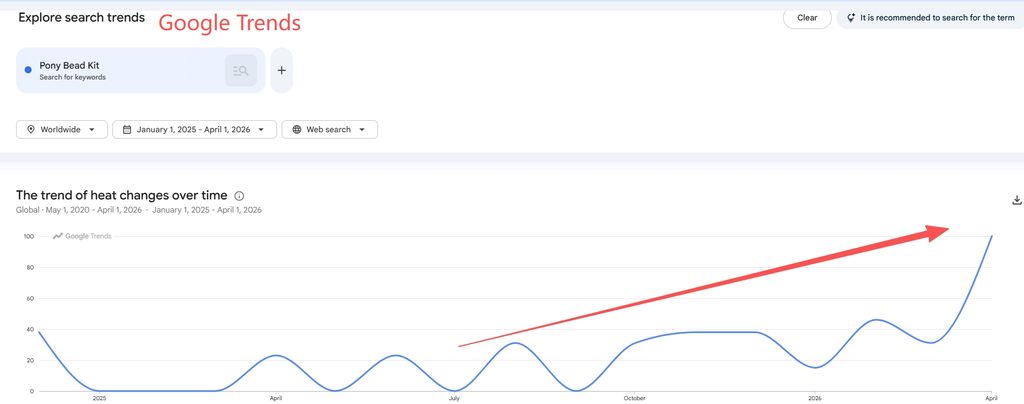Select the recommended search term suggestion
Image resolution: width=1024 pixels, height=404 pixels.
pos(931,18)
